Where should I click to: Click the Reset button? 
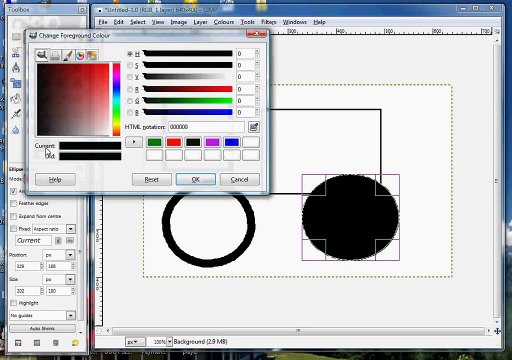point(152,179)
